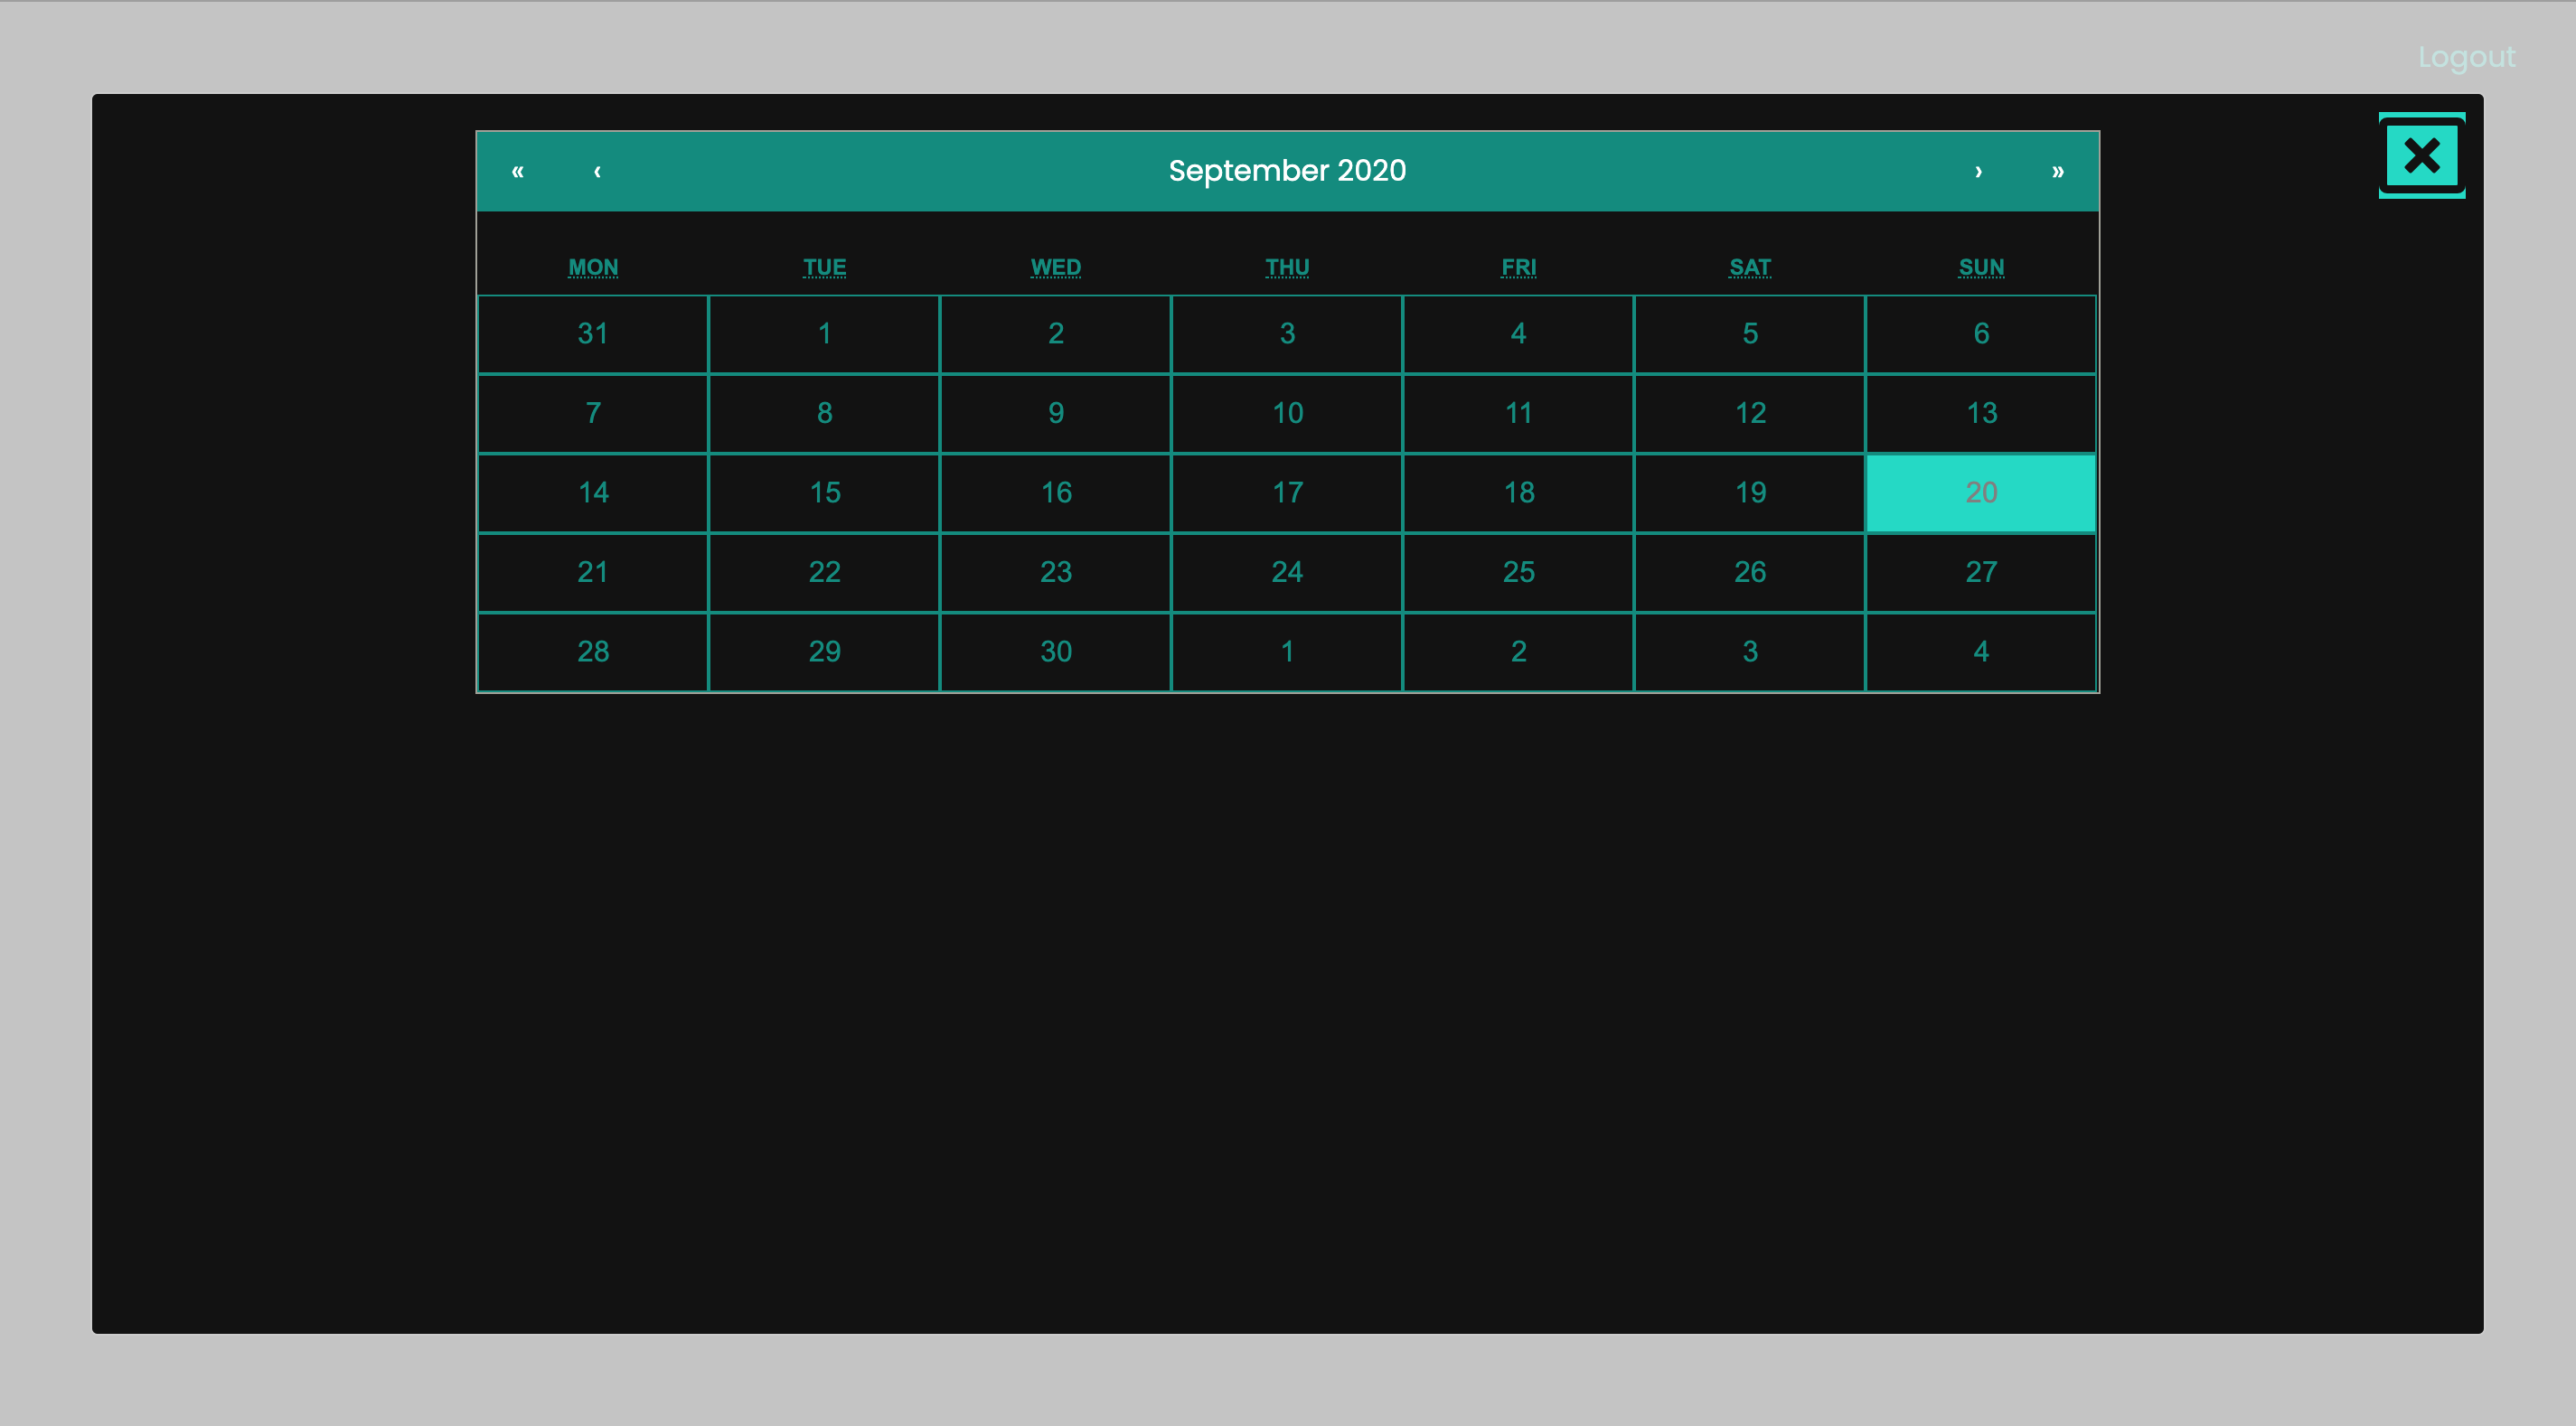This screenshot has height=1426, width=2576.
Task: Select October 4 in the last row
Action: tap(1981, 652)
